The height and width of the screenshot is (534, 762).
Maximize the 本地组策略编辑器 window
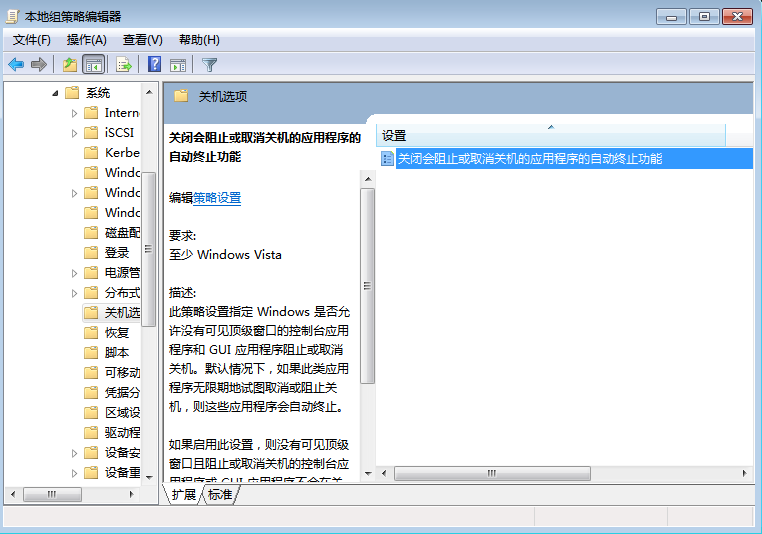tap(704, 17)
